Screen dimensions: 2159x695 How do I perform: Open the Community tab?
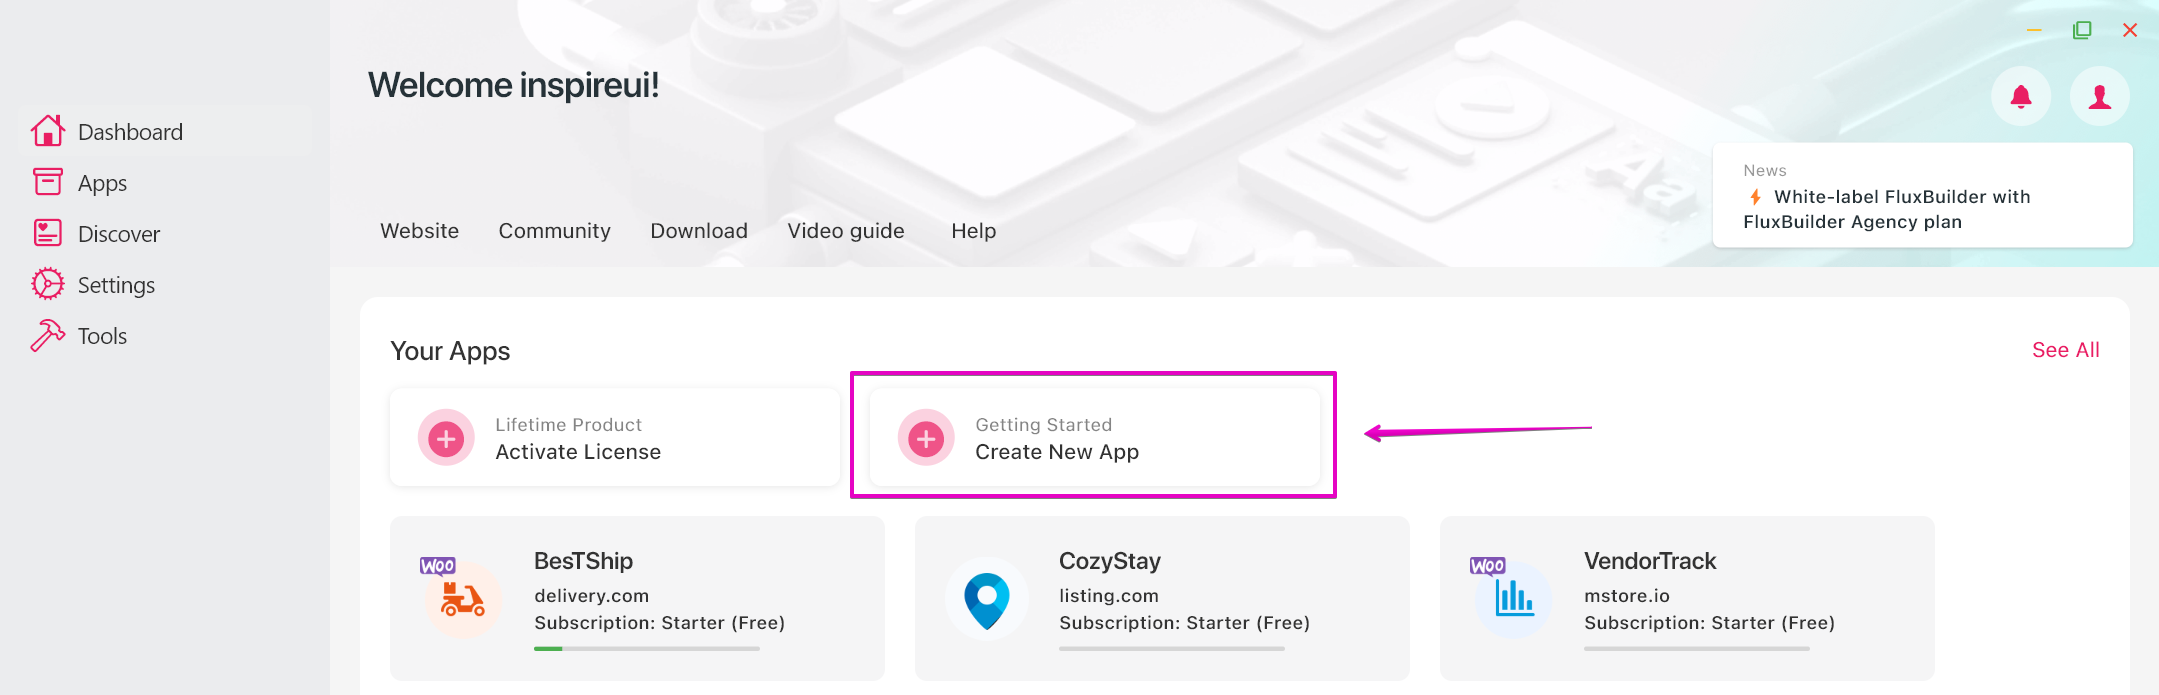(x=555, y=231)
